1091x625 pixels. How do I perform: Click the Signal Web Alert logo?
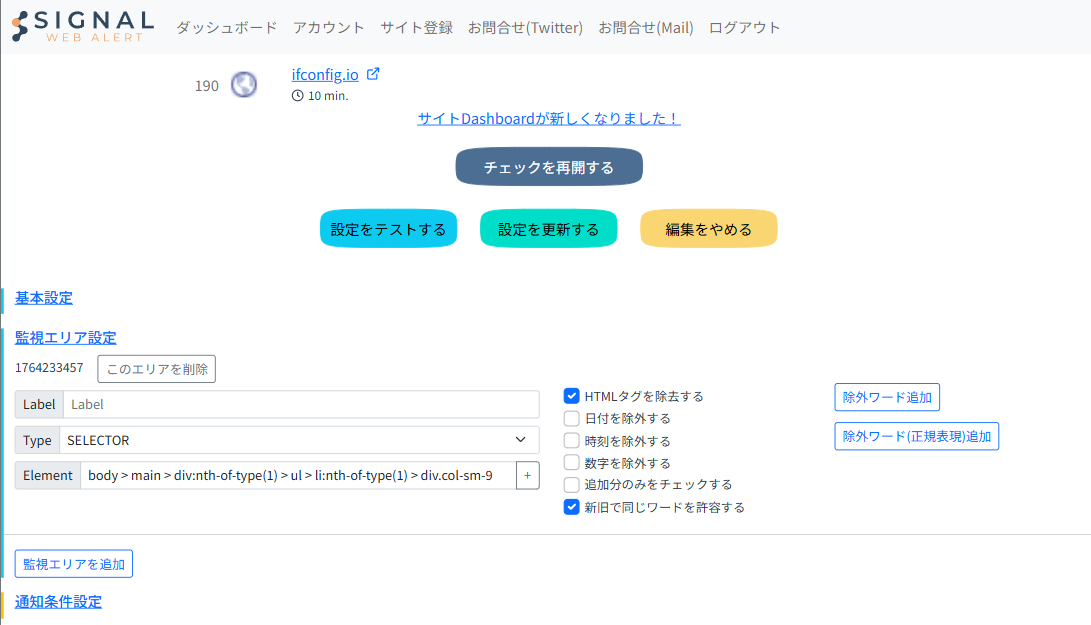coord(83,27)
